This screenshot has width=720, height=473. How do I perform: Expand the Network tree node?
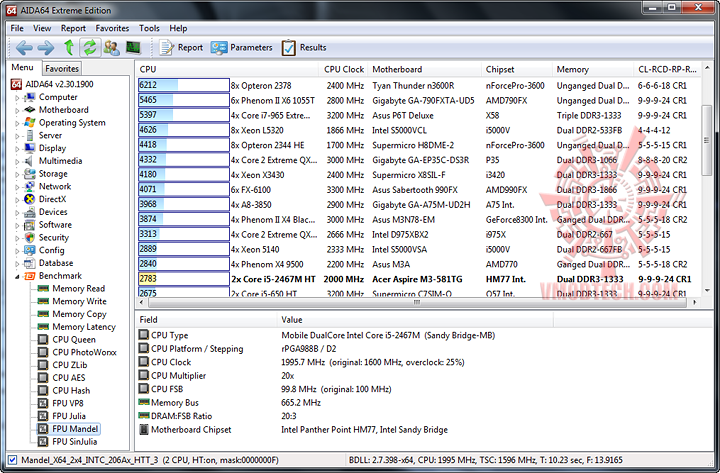click(17, 187)
